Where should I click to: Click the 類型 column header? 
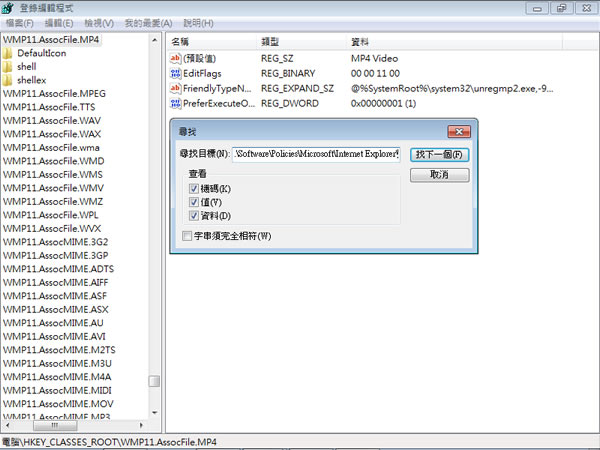pyautogui.click(x=303, y=42)
